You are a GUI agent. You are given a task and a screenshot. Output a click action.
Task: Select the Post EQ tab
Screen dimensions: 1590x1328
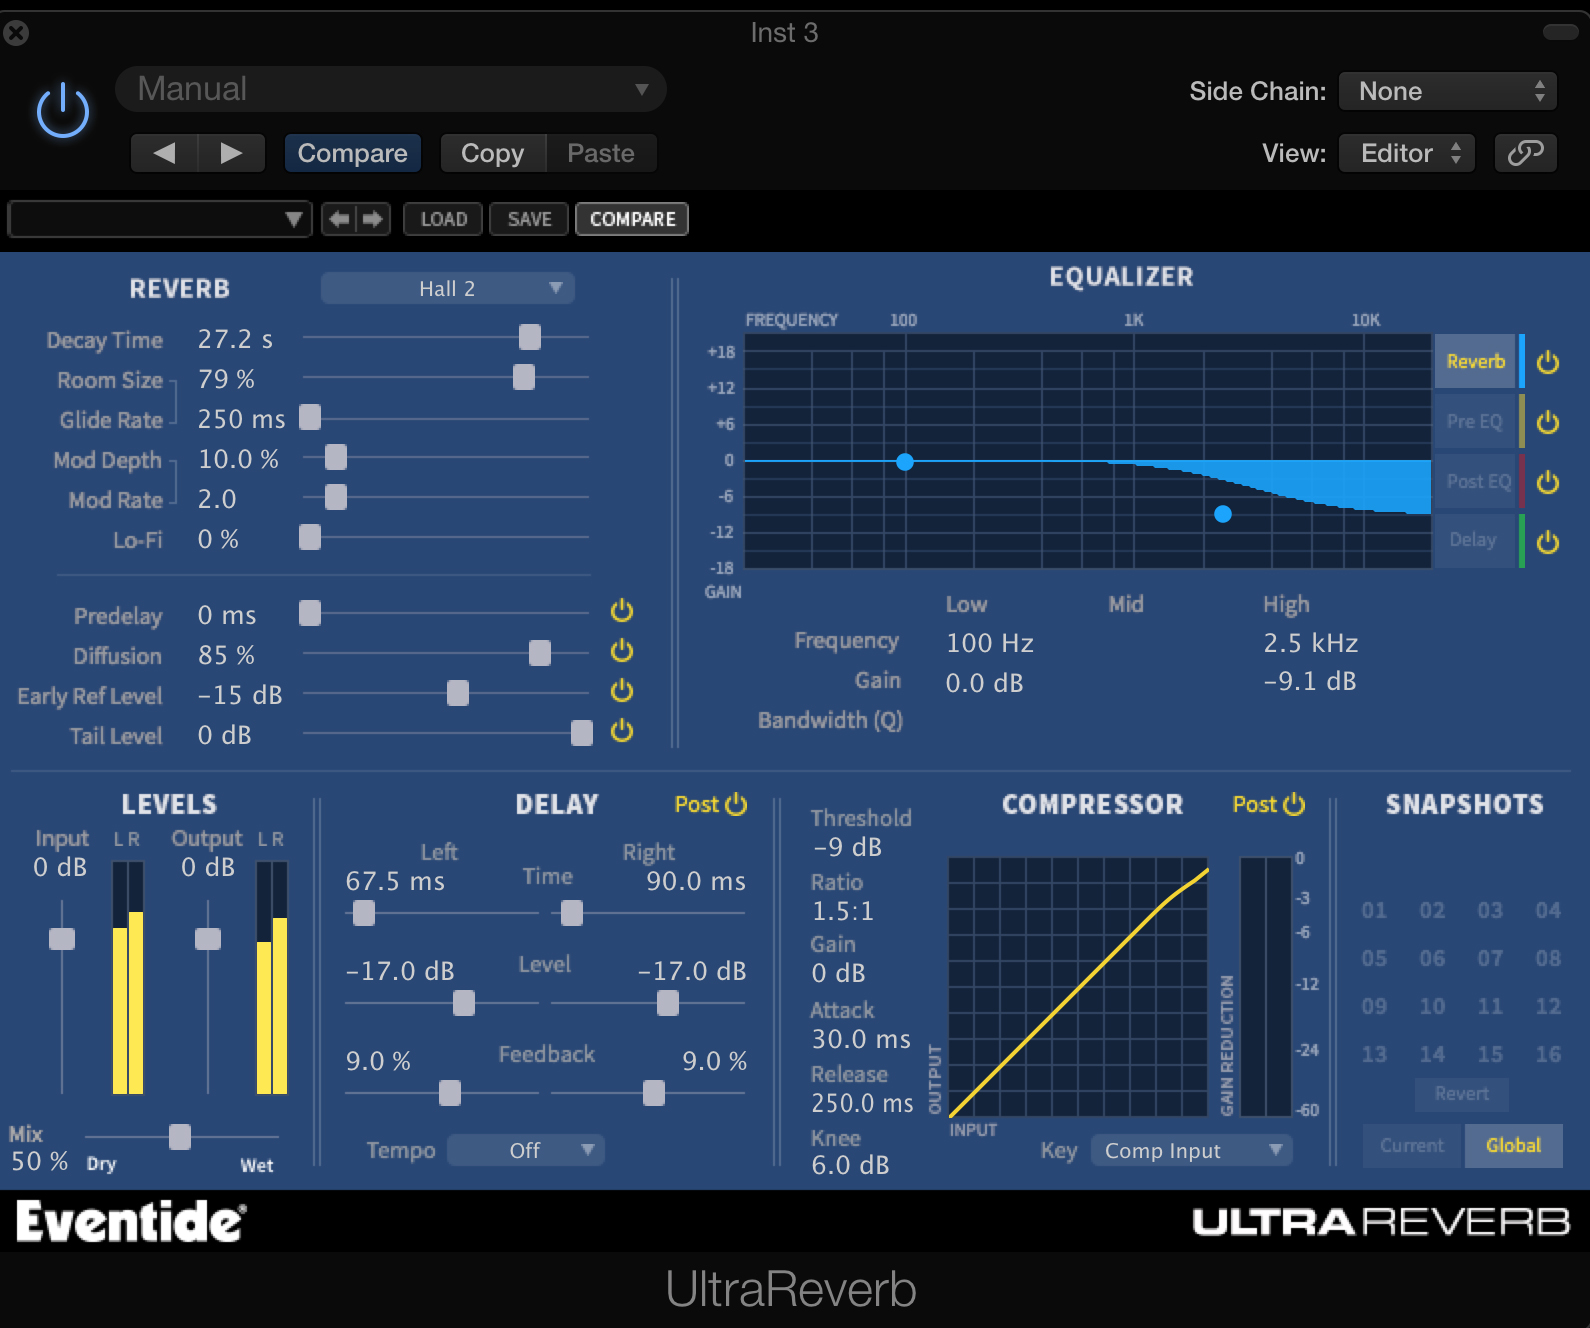[1476, 481]
